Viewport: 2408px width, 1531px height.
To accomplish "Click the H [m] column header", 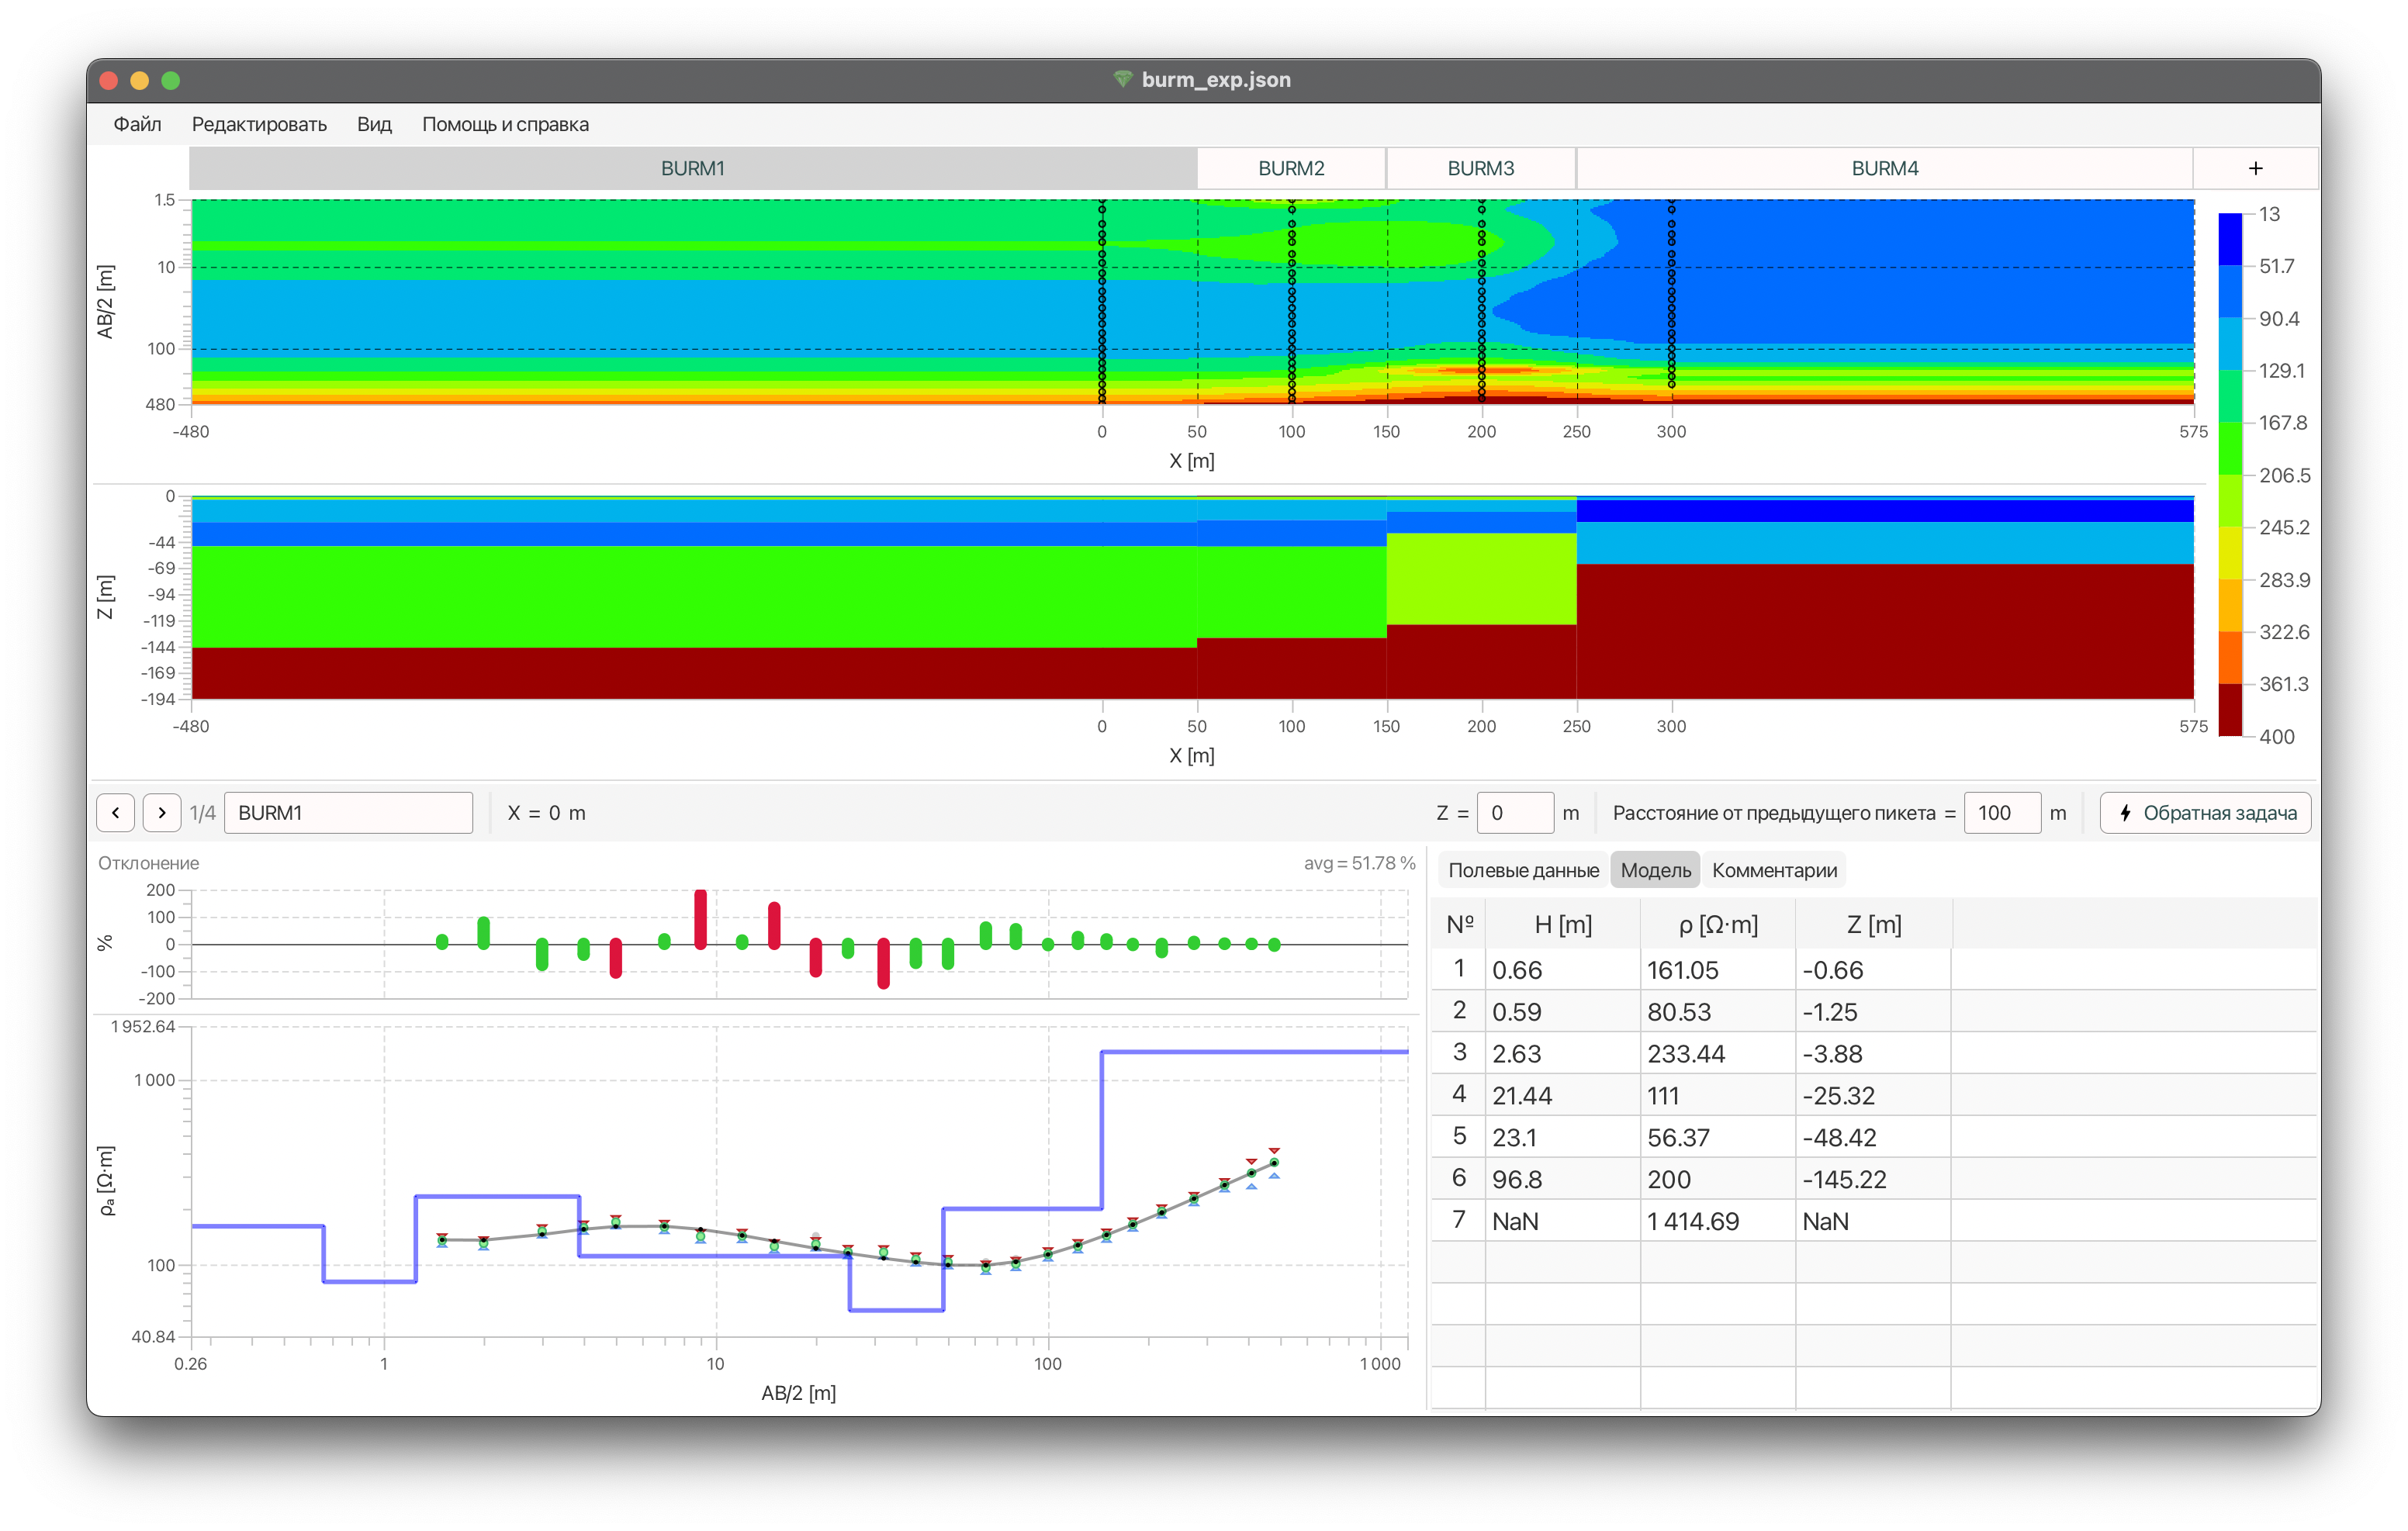I will pyautogui.click(x=1562, y=925).
